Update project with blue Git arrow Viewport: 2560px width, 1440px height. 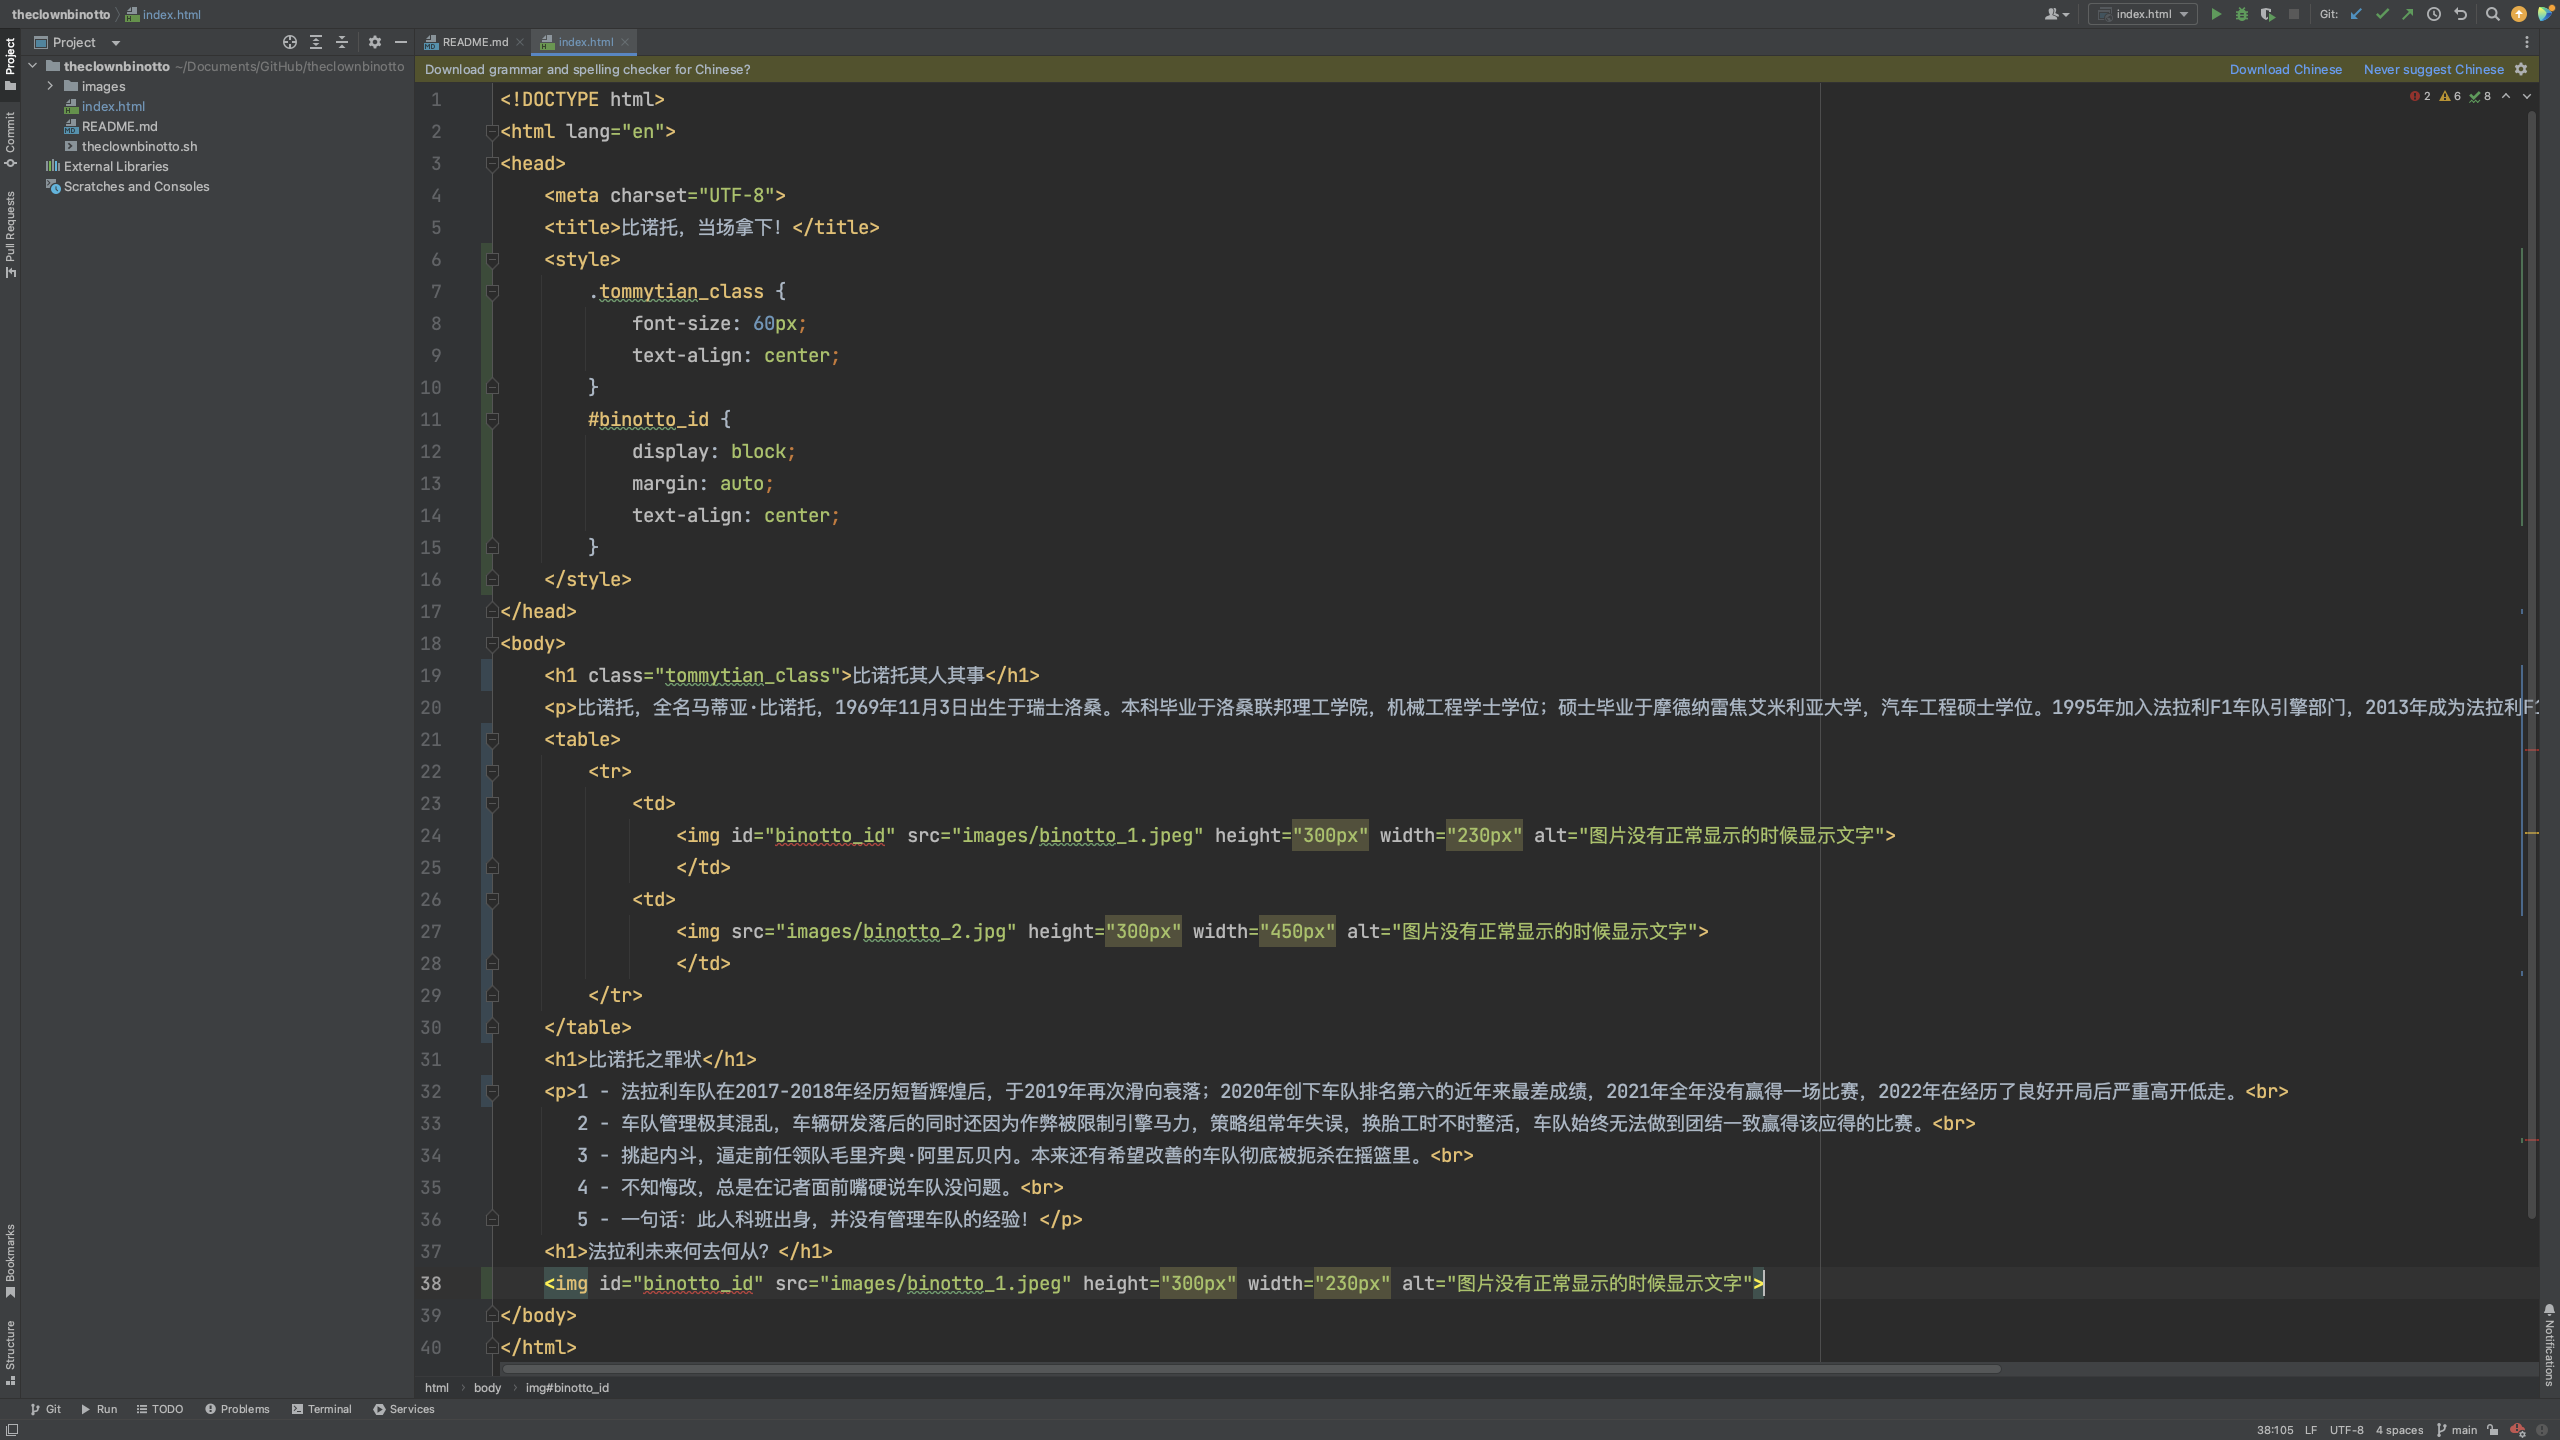pos(2356,14)
